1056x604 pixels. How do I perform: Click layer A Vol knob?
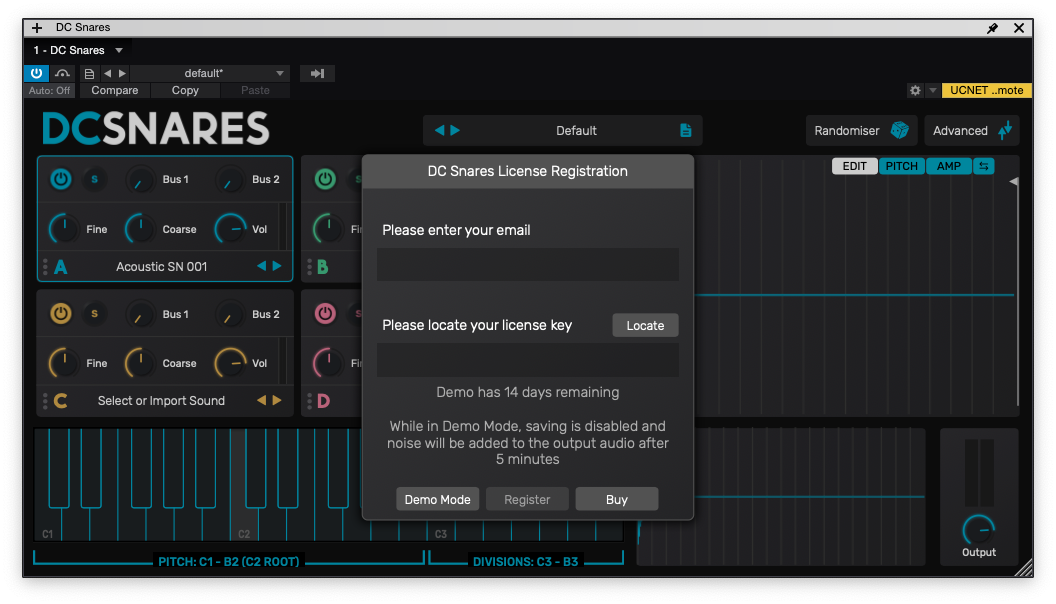tap(230, 229)
